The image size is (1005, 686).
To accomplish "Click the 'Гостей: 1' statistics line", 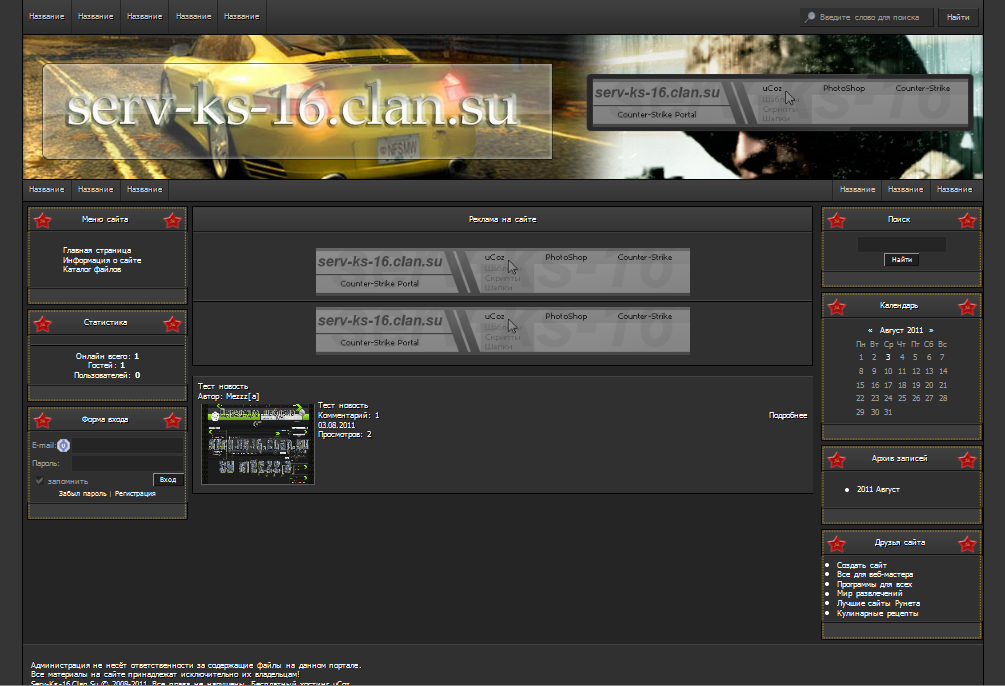I will [106, 365].
